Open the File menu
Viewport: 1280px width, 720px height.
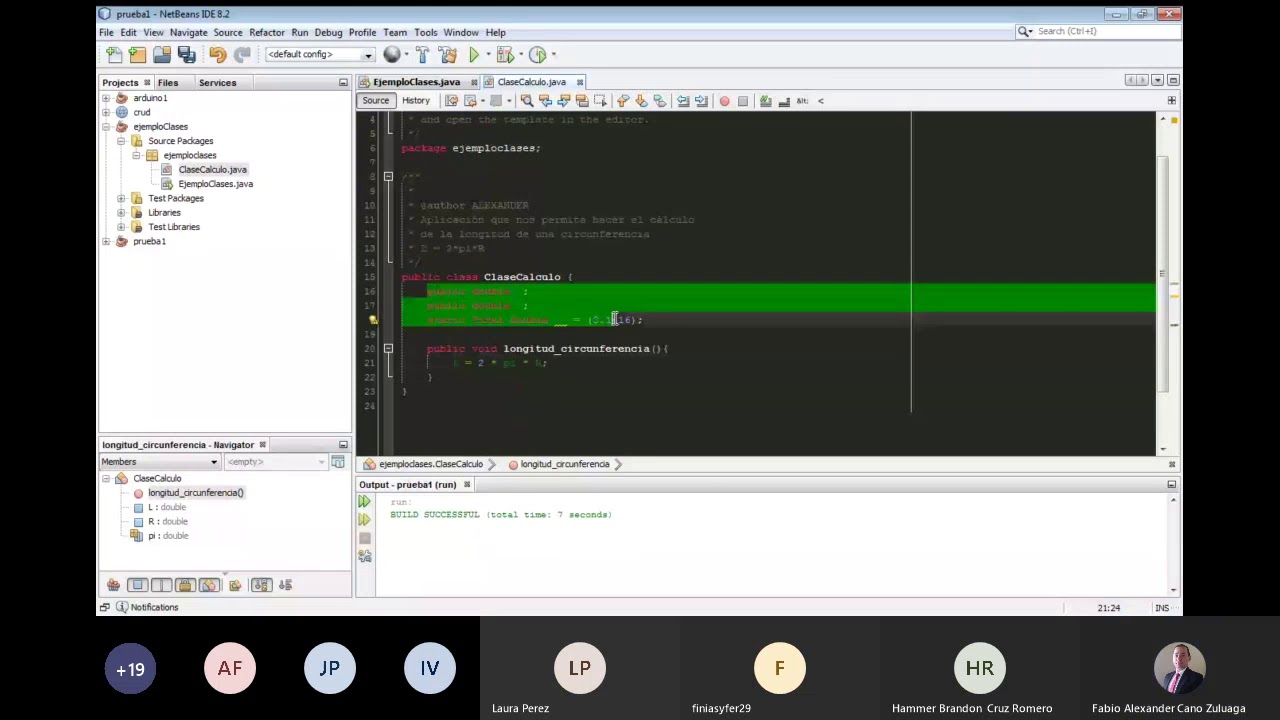[106, 32]
